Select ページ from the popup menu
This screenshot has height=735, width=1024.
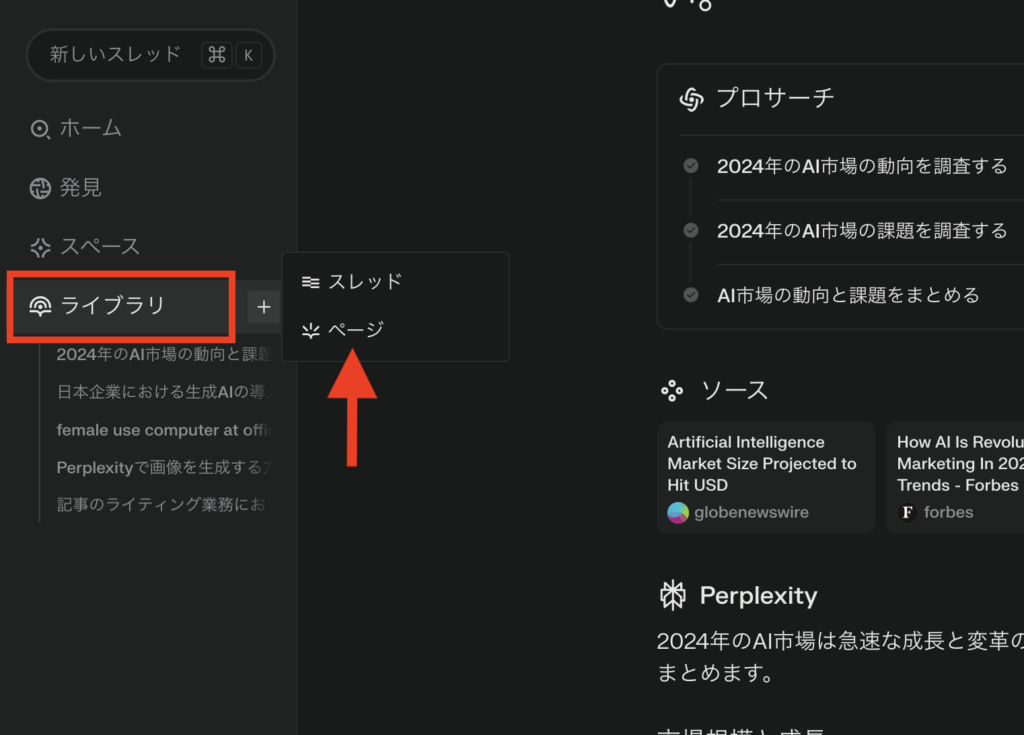point(352,330)
